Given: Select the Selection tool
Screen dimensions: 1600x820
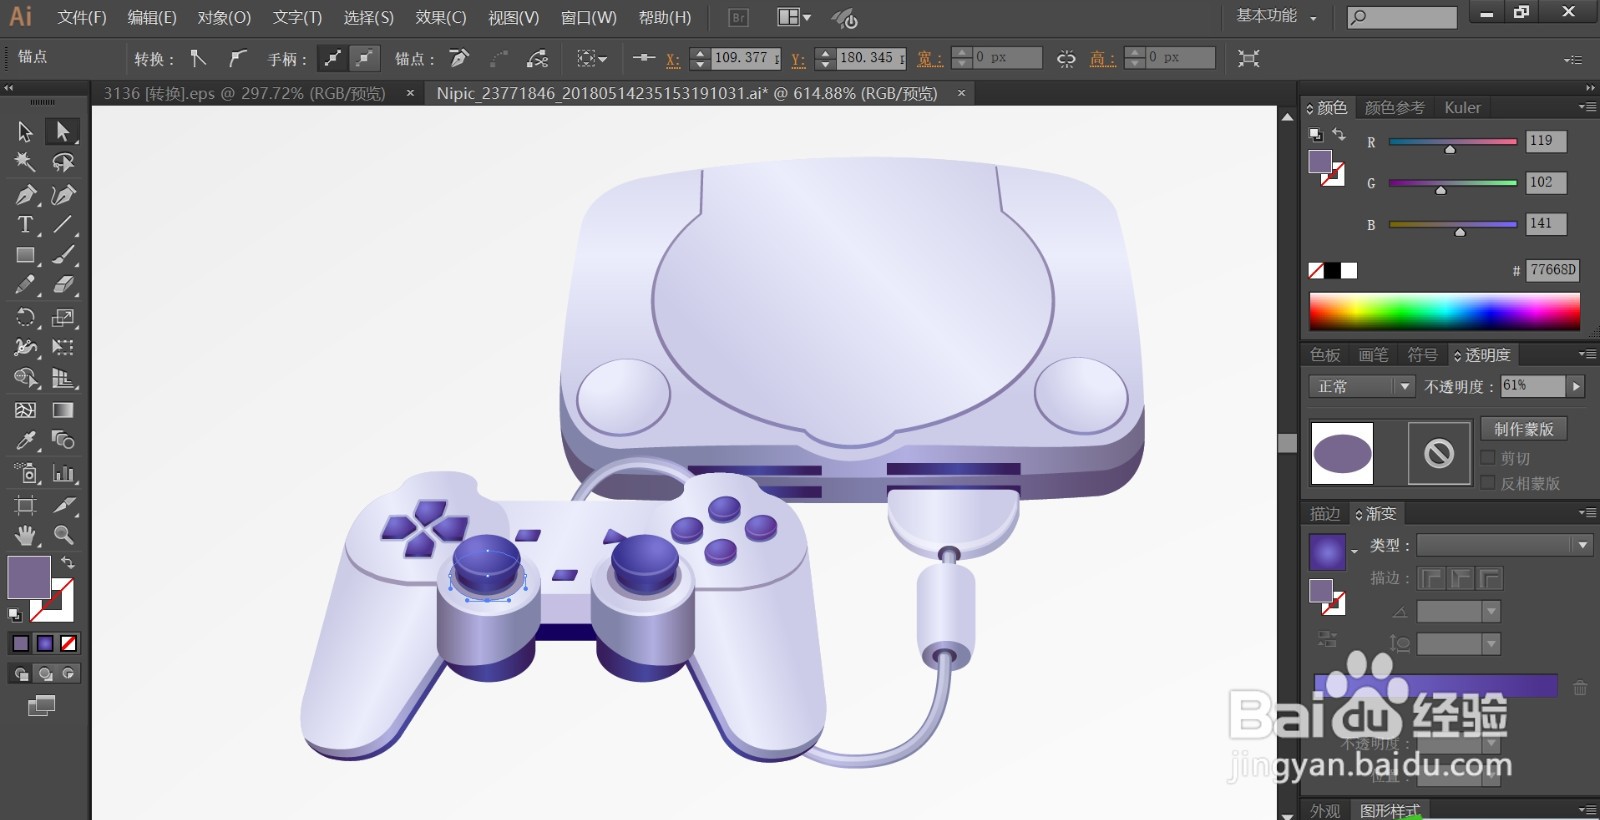Looking at the screenshot, I should [x=25, y=131].
